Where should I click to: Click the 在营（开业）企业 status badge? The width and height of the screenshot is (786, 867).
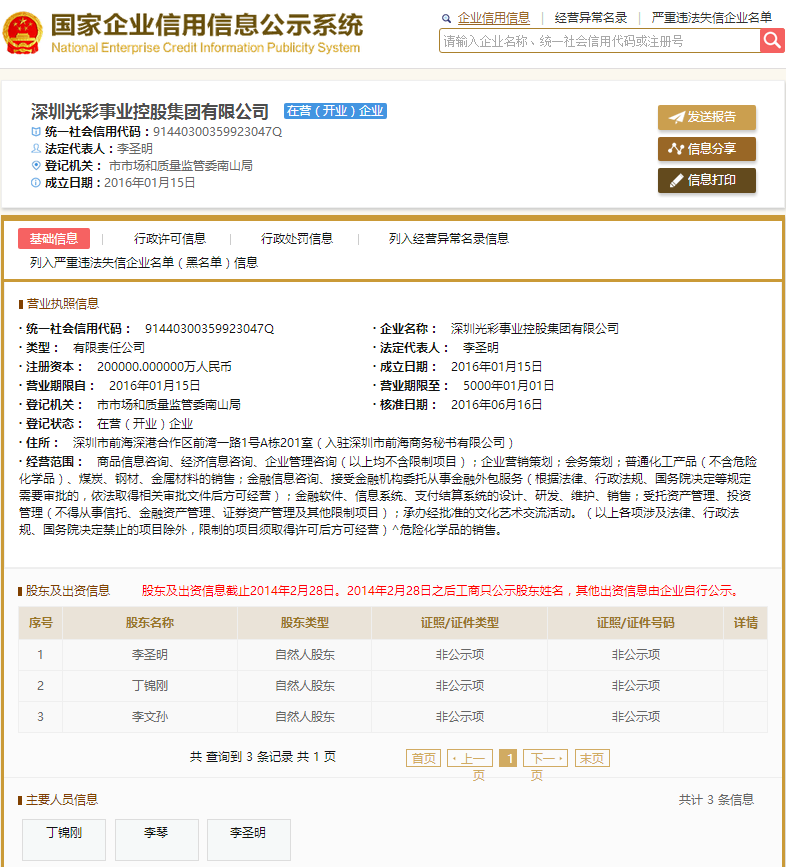(335, 111)
